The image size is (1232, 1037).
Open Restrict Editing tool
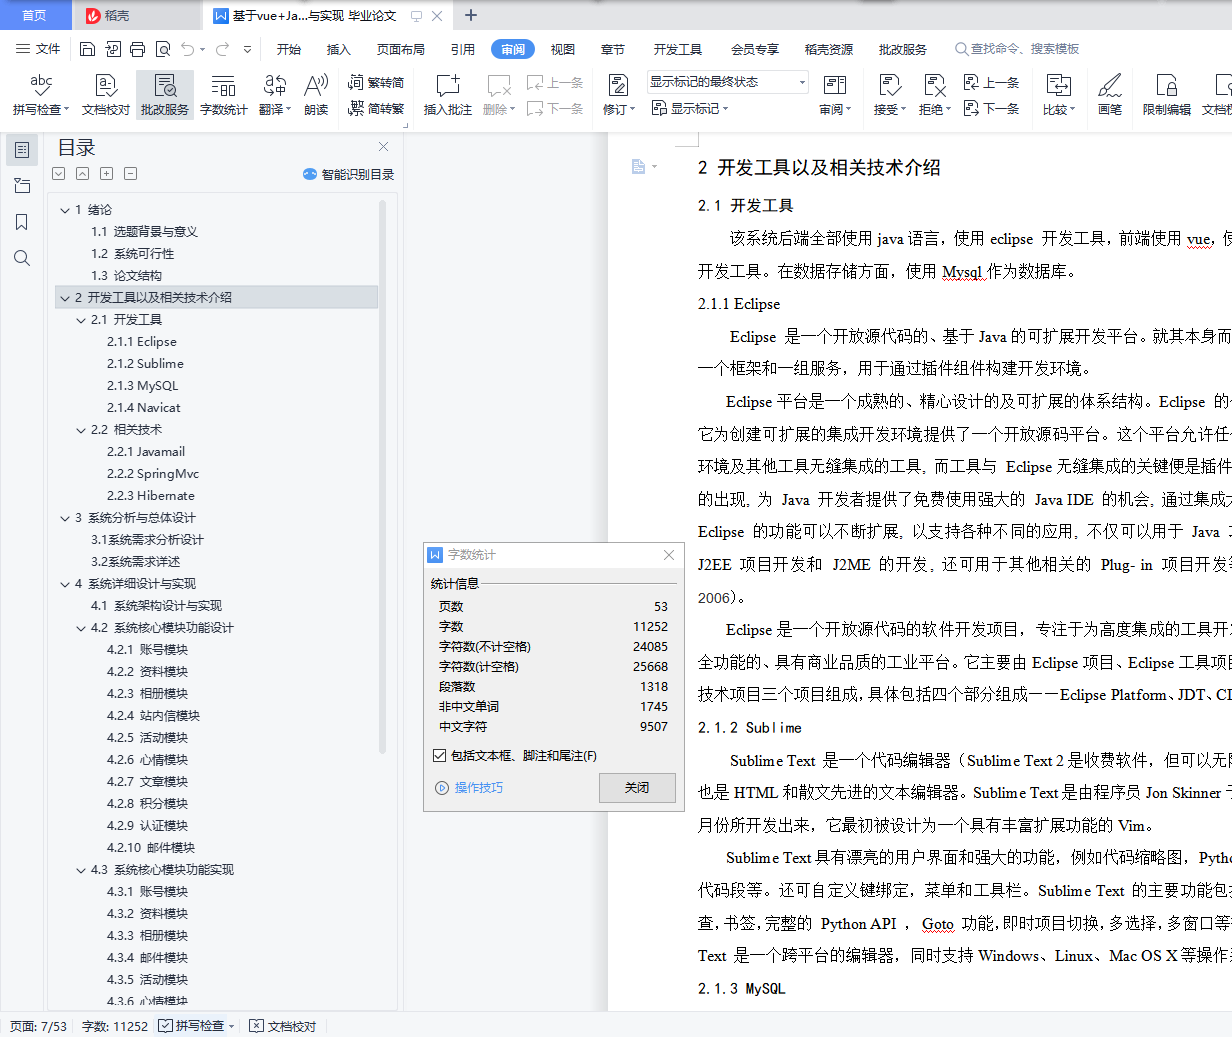[x=1167, y=95]
